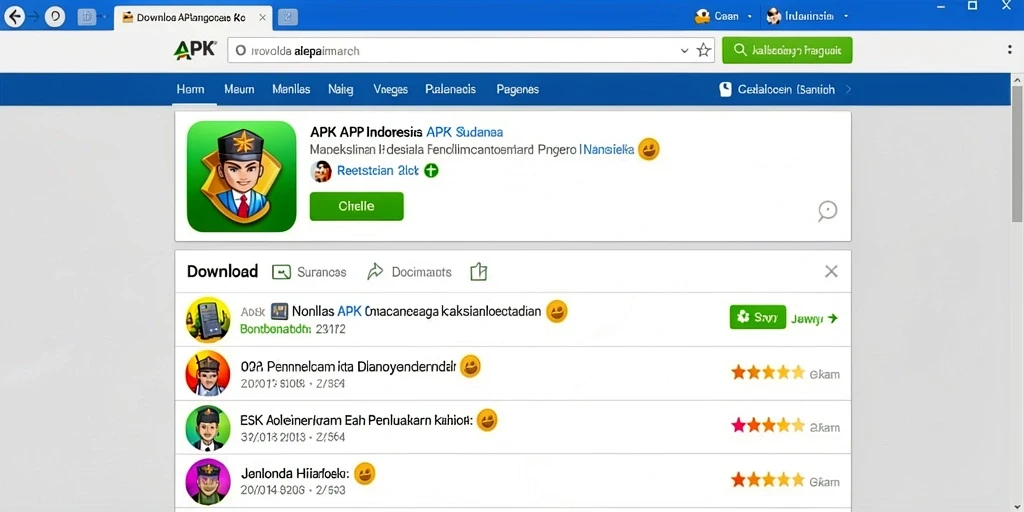Open the 'Docimants' tab
The width and height of the screenshot is (1024, 512).
tap(409, 272)
